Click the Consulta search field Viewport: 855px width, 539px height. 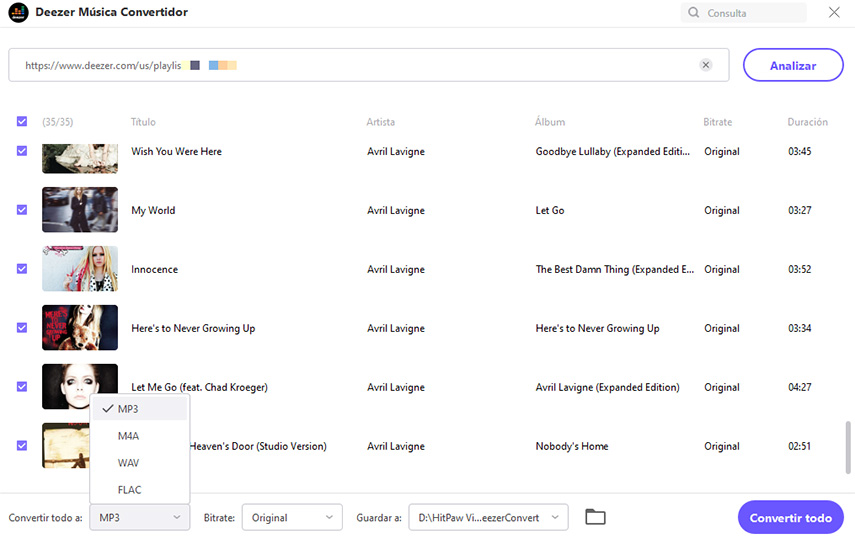(744, 13)
